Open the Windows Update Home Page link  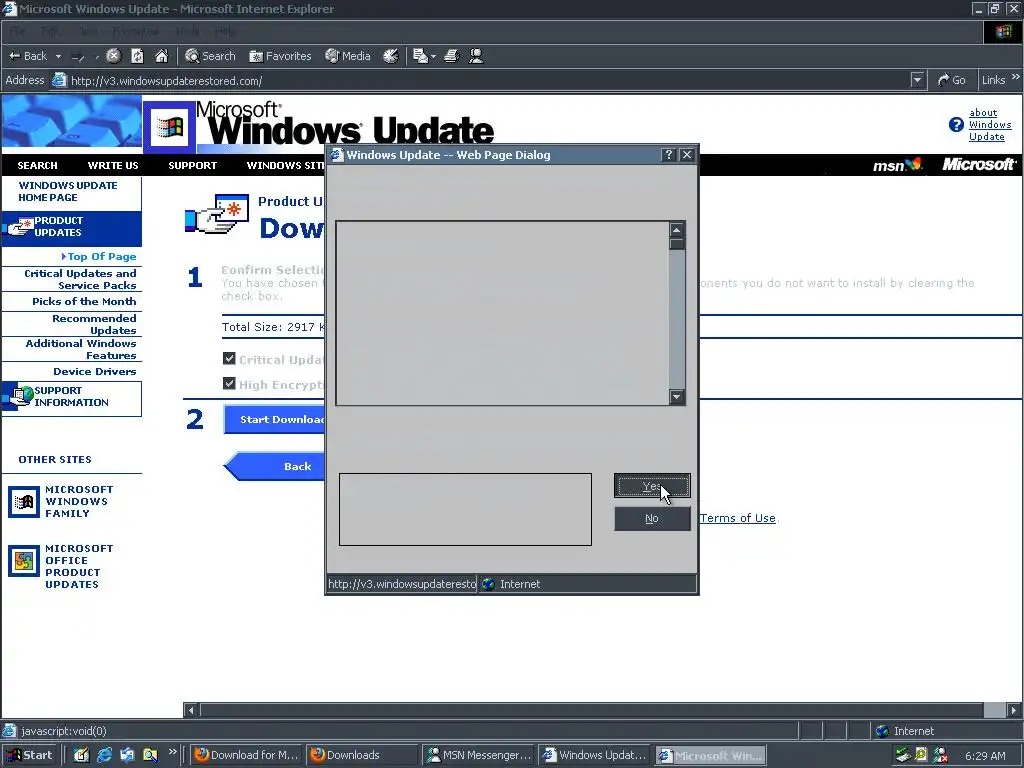coord(68,191)
